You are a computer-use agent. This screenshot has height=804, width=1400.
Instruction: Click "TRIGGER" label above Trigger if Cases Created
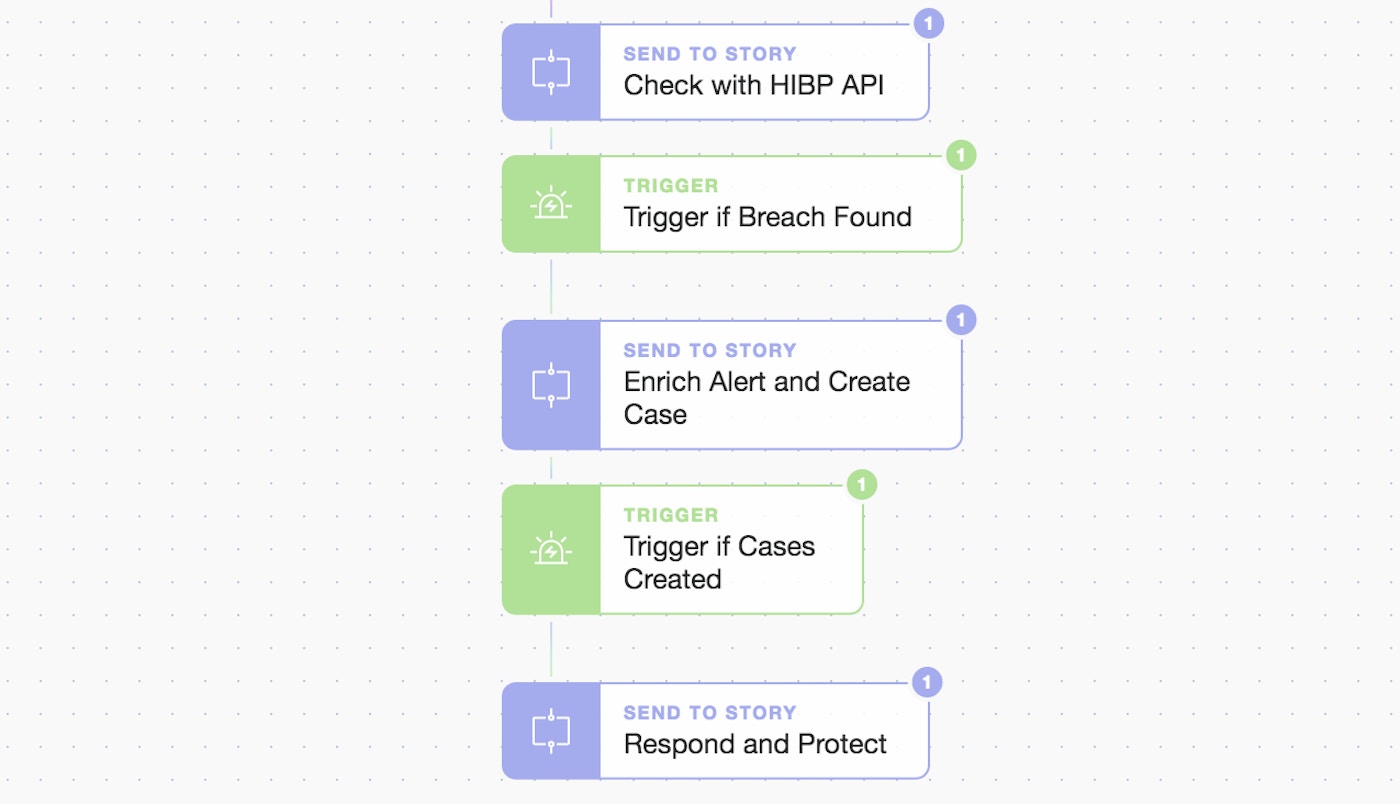pos(671,516)
